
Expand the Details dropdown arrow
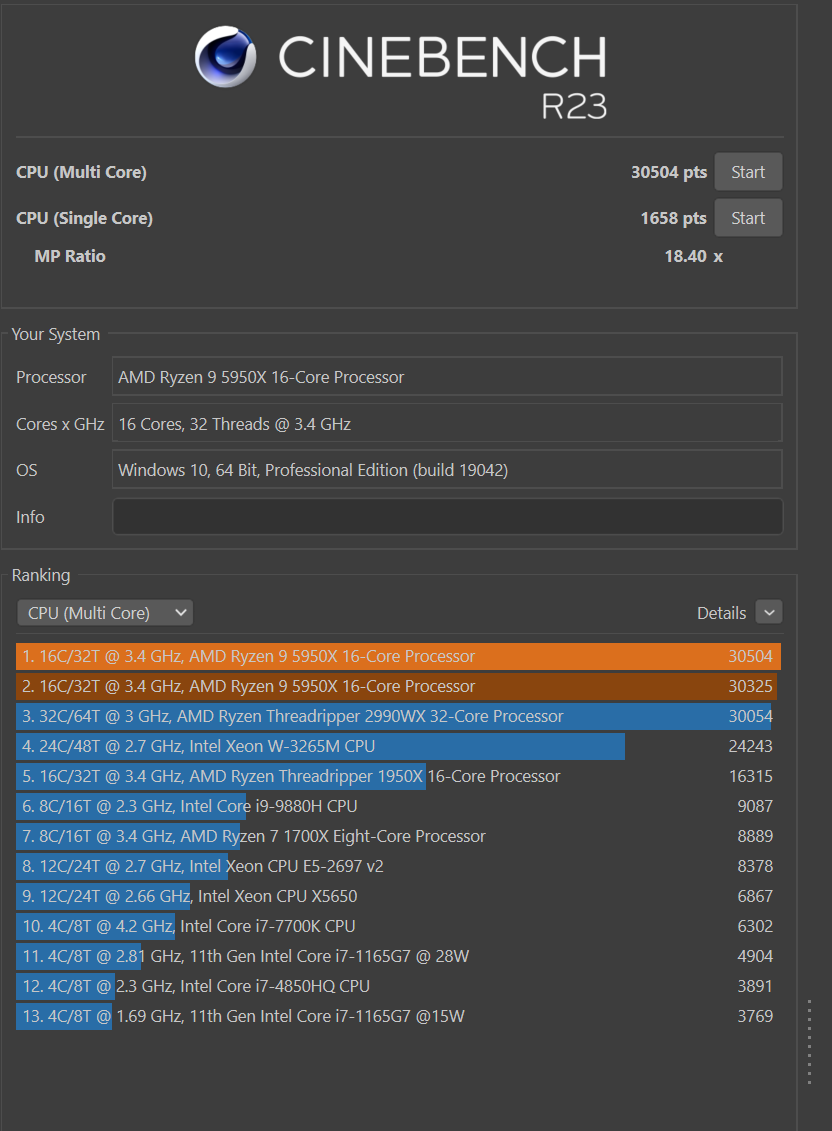[768, 612]
